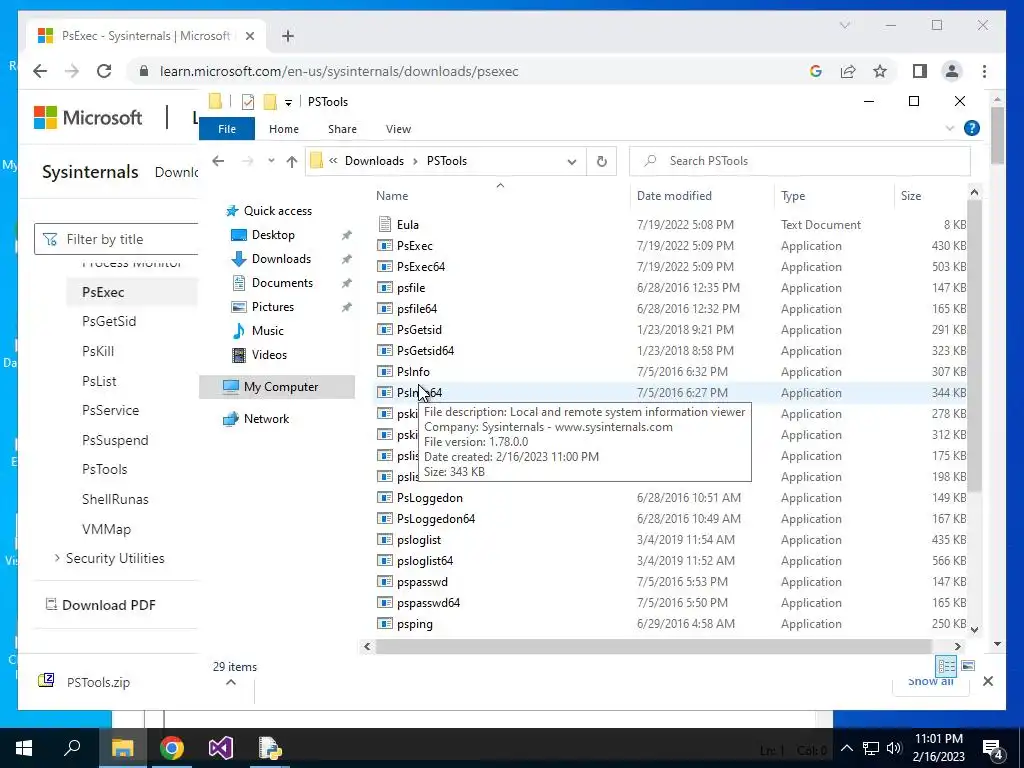Screen dimensions: 1024x768
Task: Close the Chrome downloads bar
Action: [988, 681]
